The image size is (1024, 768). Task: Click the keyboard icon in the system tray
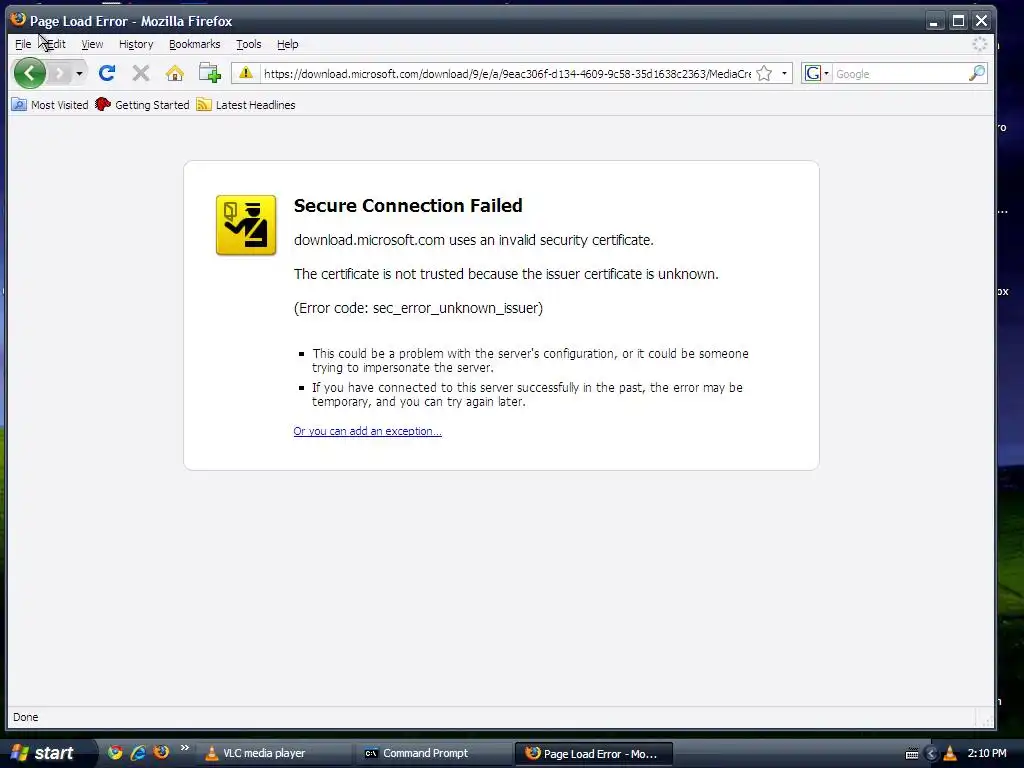click(x=912, y=754)
